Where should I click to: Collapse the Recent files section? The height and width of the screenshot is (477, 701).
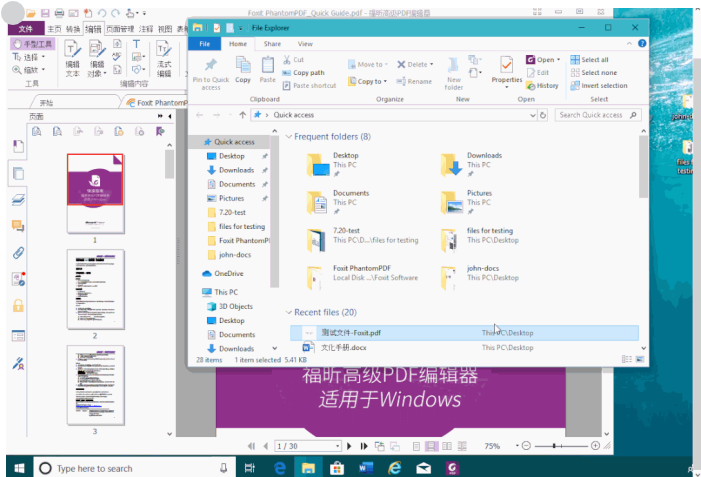click(289, 312)
